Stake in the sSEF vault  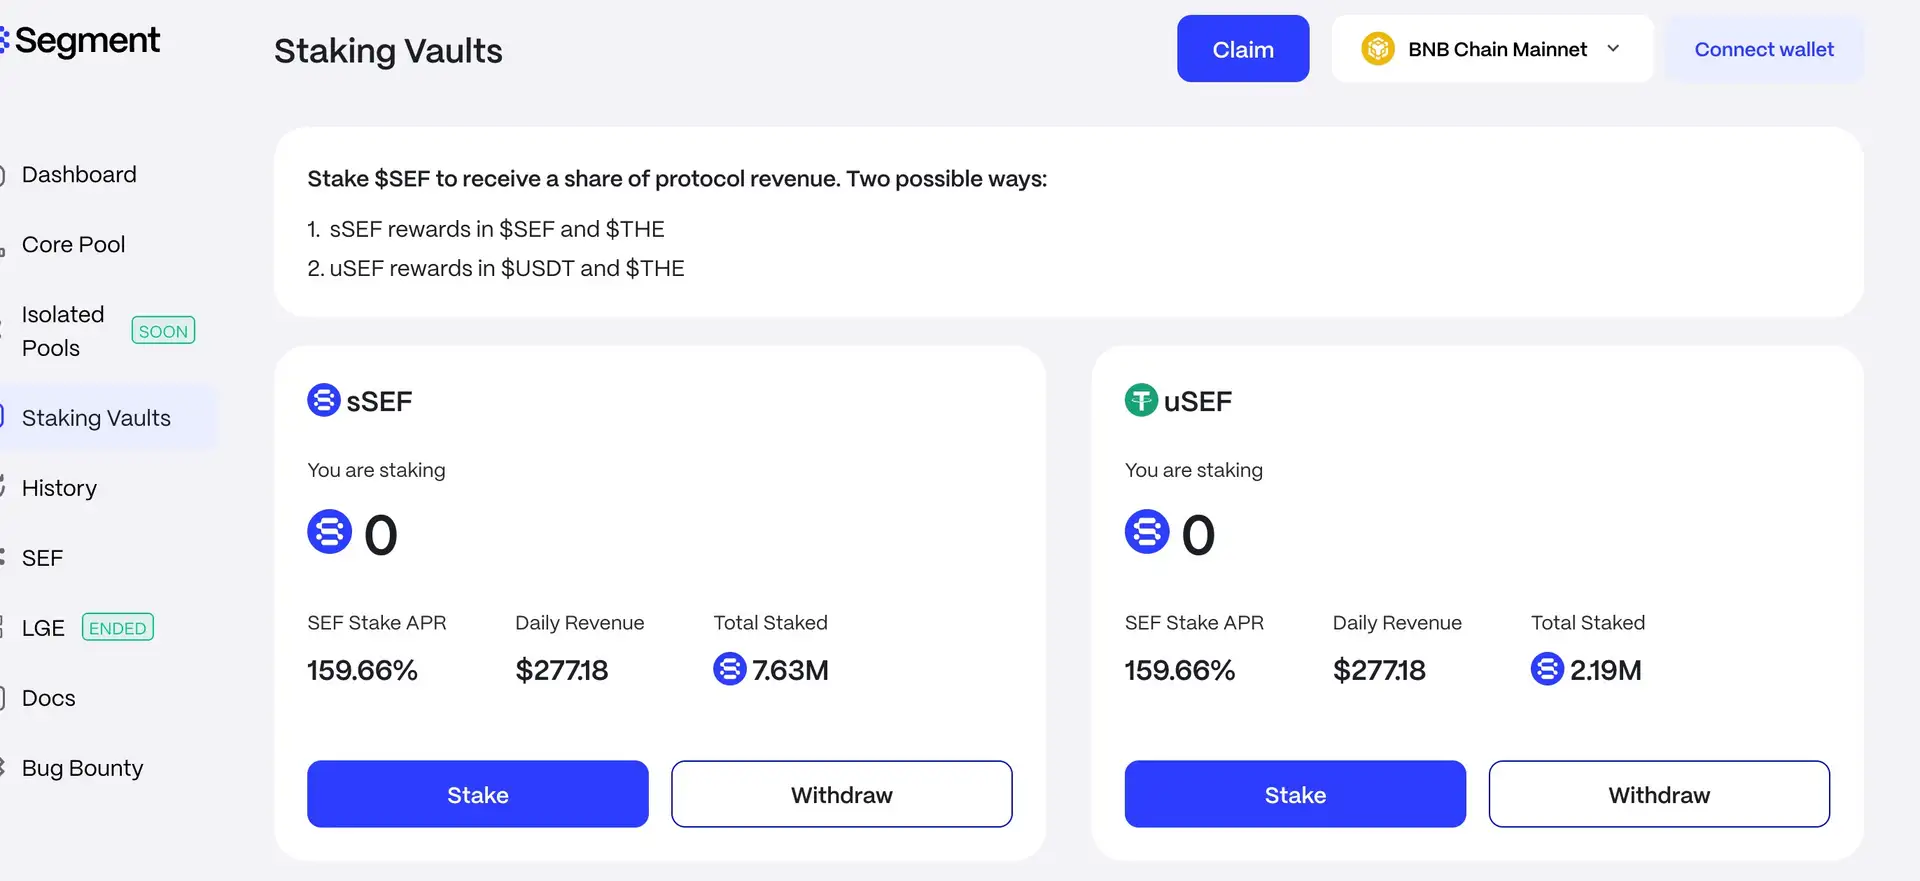tap(477, 794)
